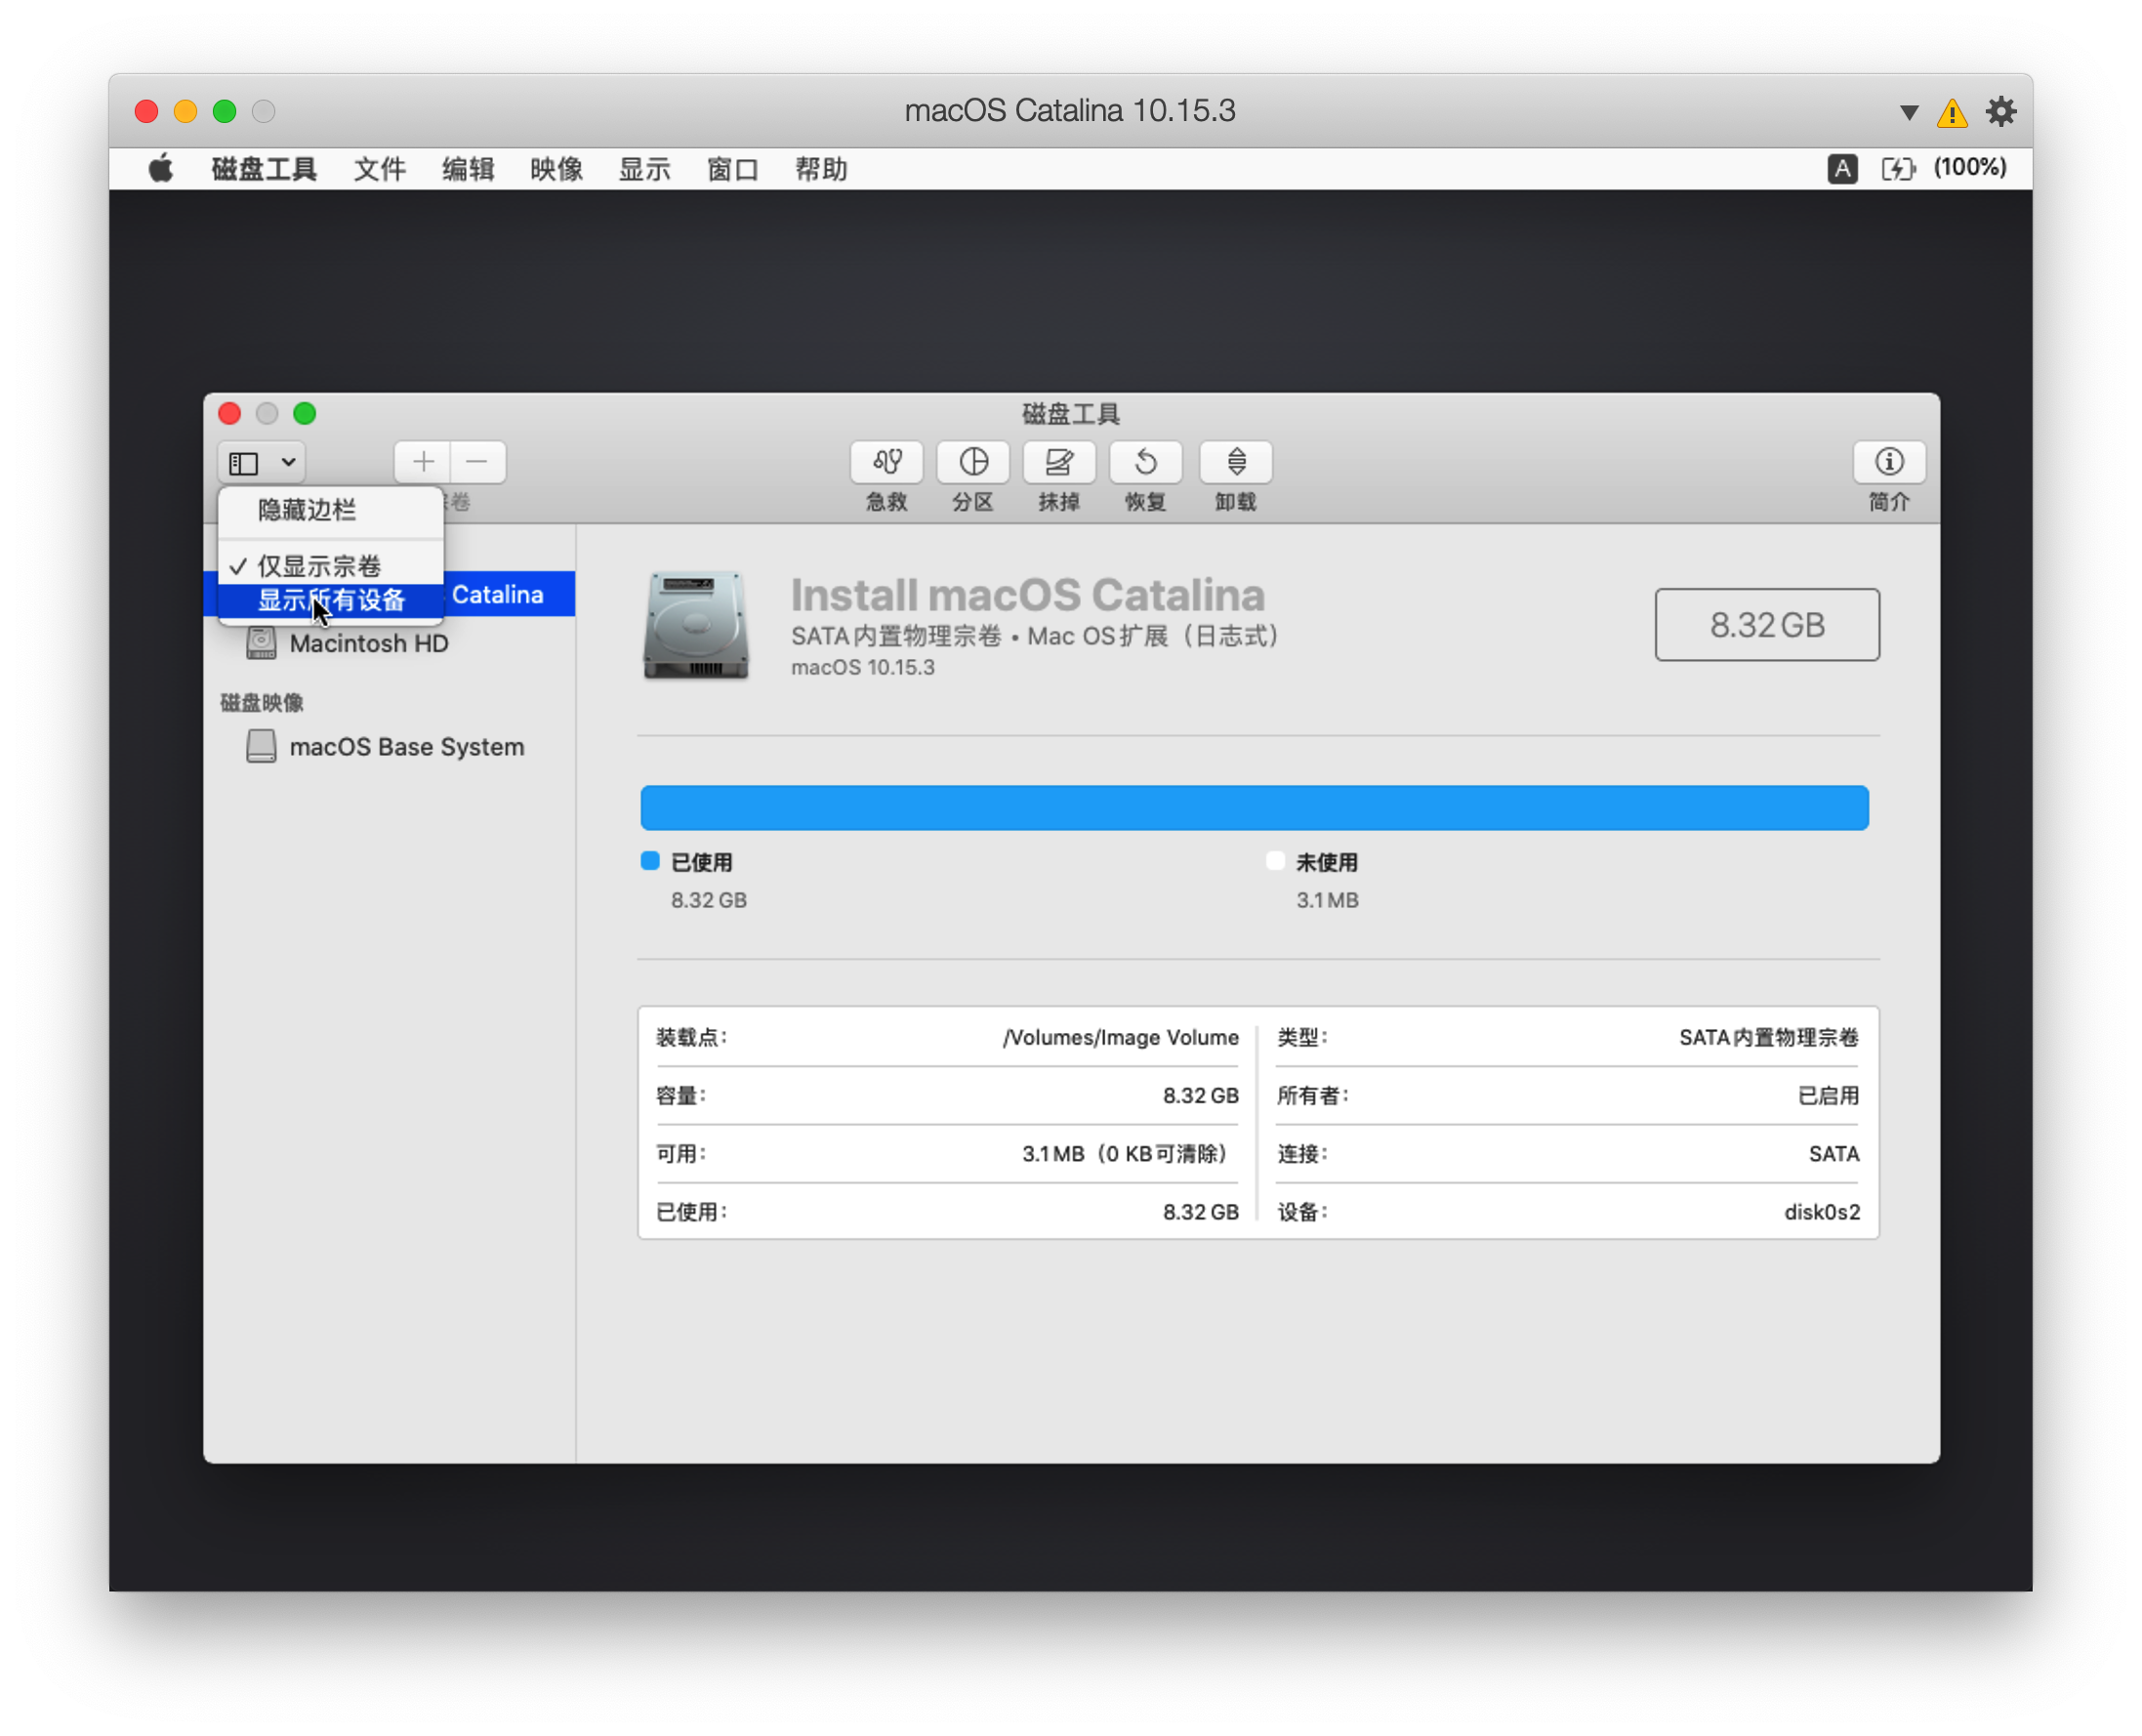Open the VM settings gear menu
Viewport: 2142px width, 1736px height.
[x=2000, y=112]
